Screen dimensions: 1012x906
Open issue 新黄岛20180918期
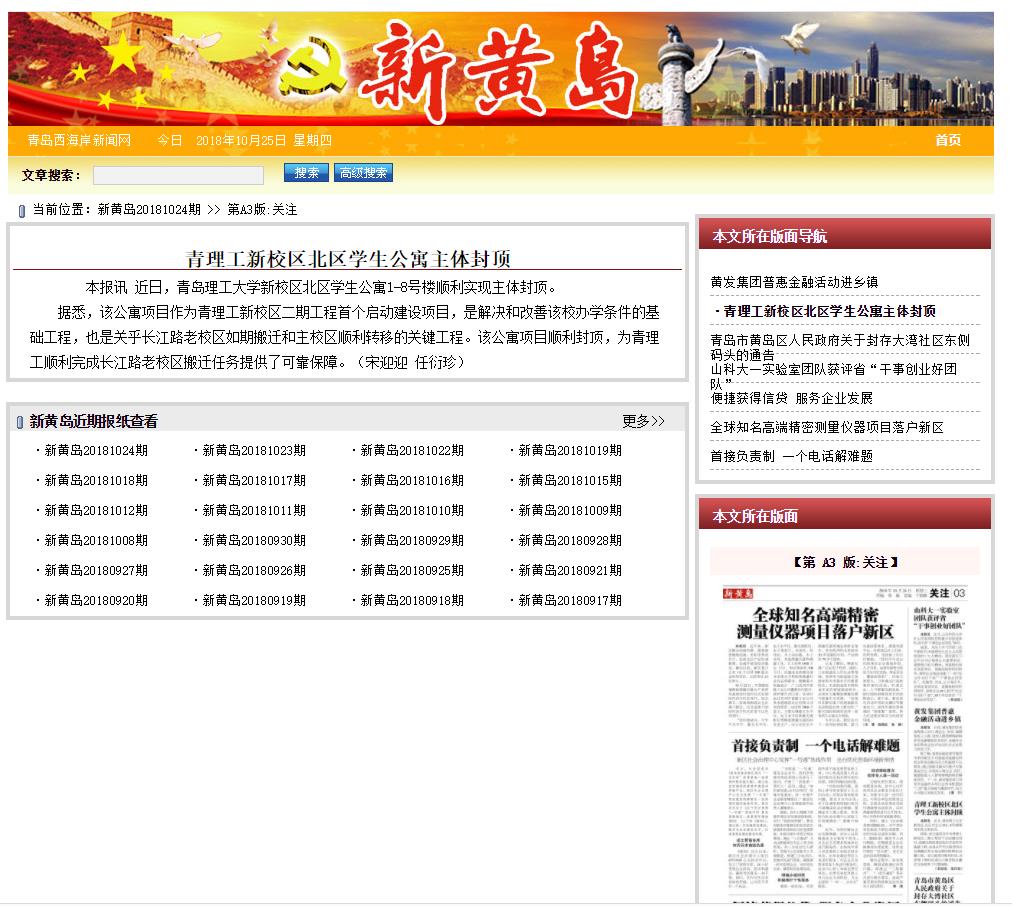412,601
